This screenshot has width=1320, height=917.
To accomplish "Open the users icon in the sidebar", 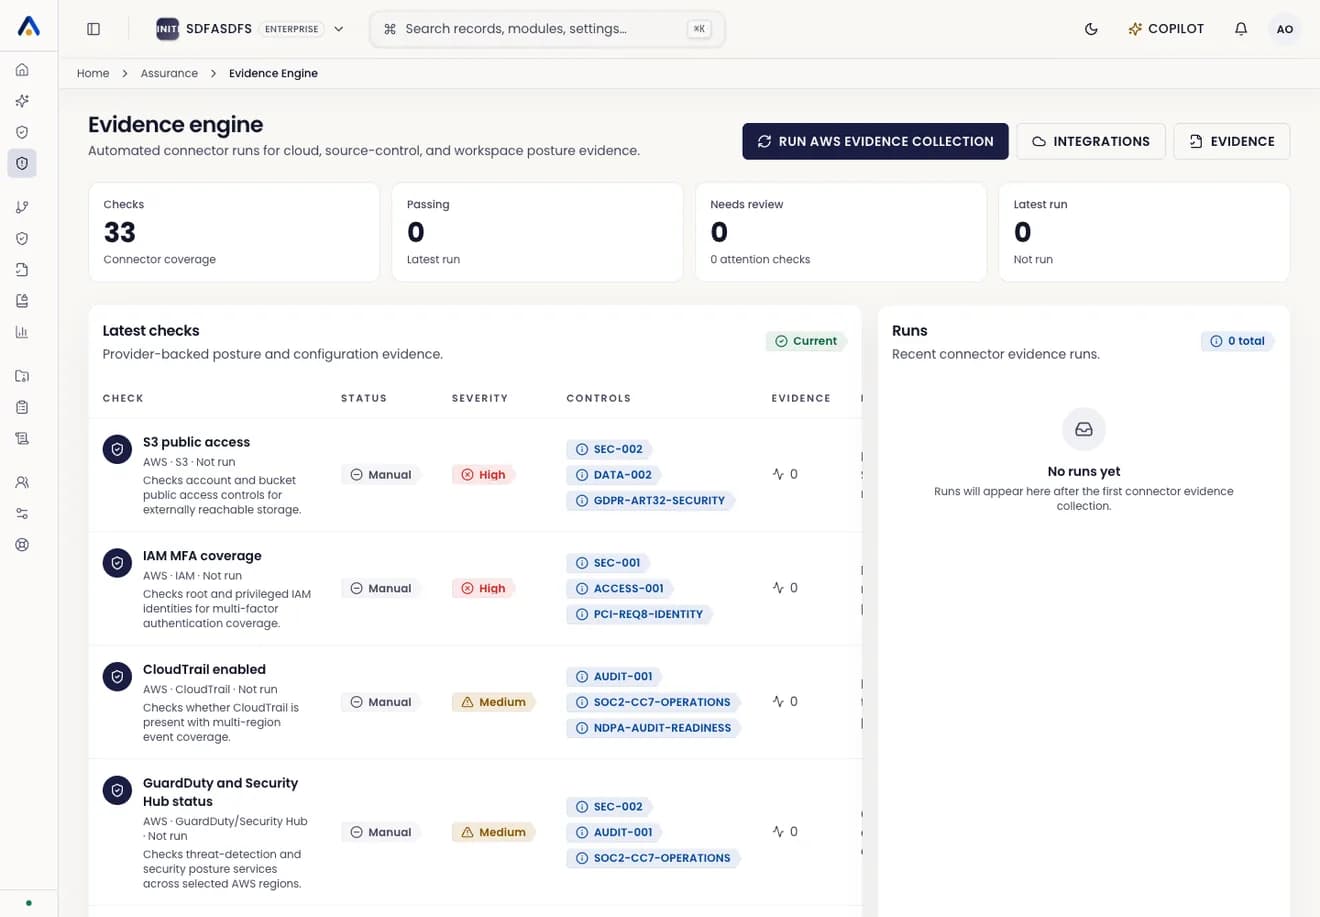I will (x=22, y=482).
